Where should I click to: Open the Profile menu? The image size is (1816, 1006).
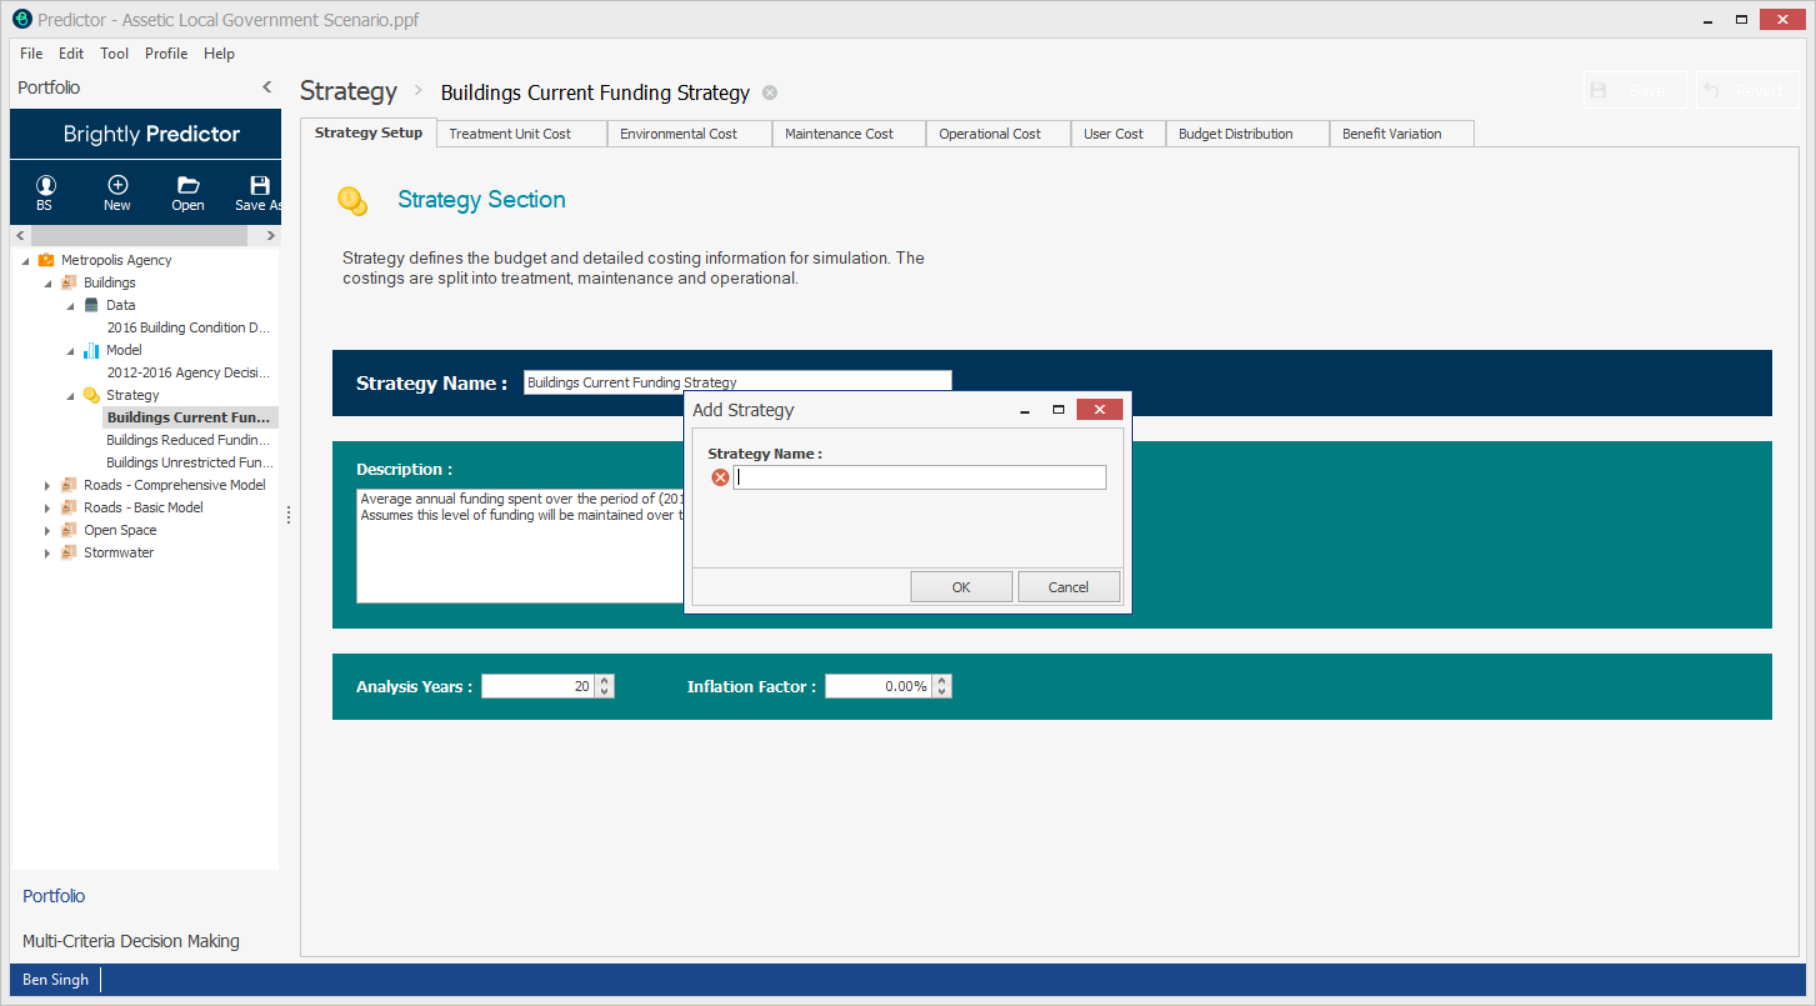tap(166, 54)
